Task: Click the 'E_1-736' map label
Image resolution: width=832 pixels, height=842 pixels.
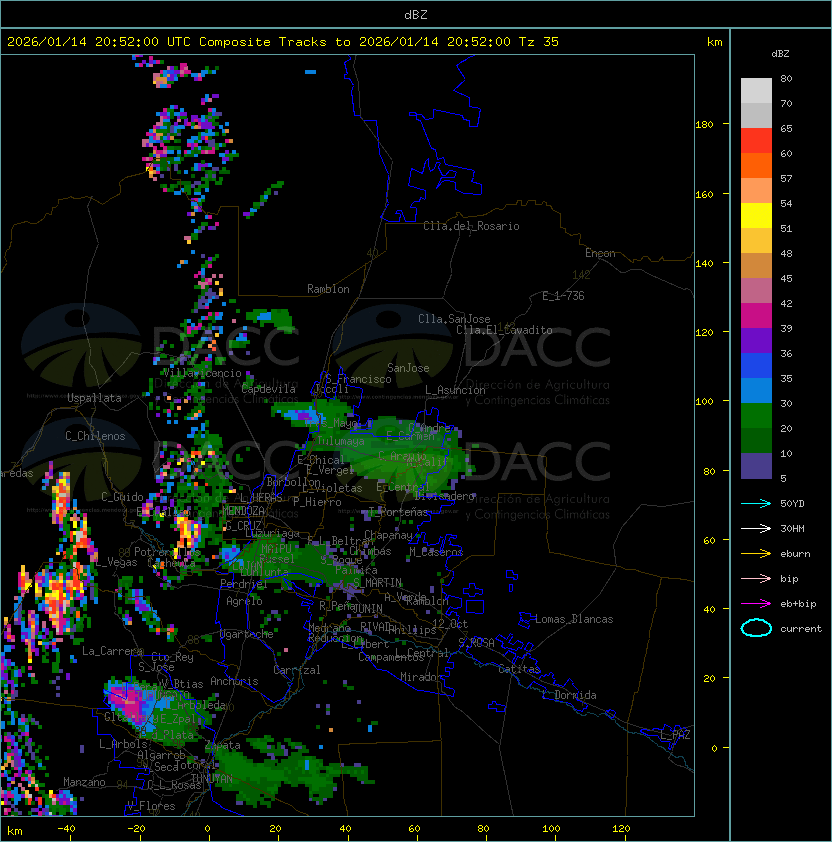Action: (563, 296)
